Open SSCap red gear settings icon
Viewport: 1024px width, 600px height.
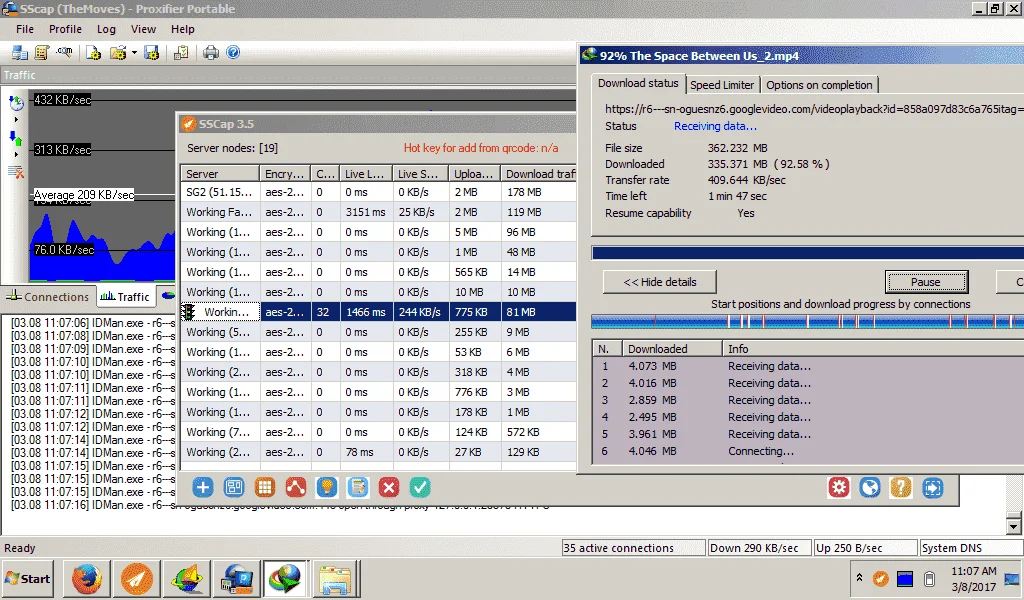839,488
